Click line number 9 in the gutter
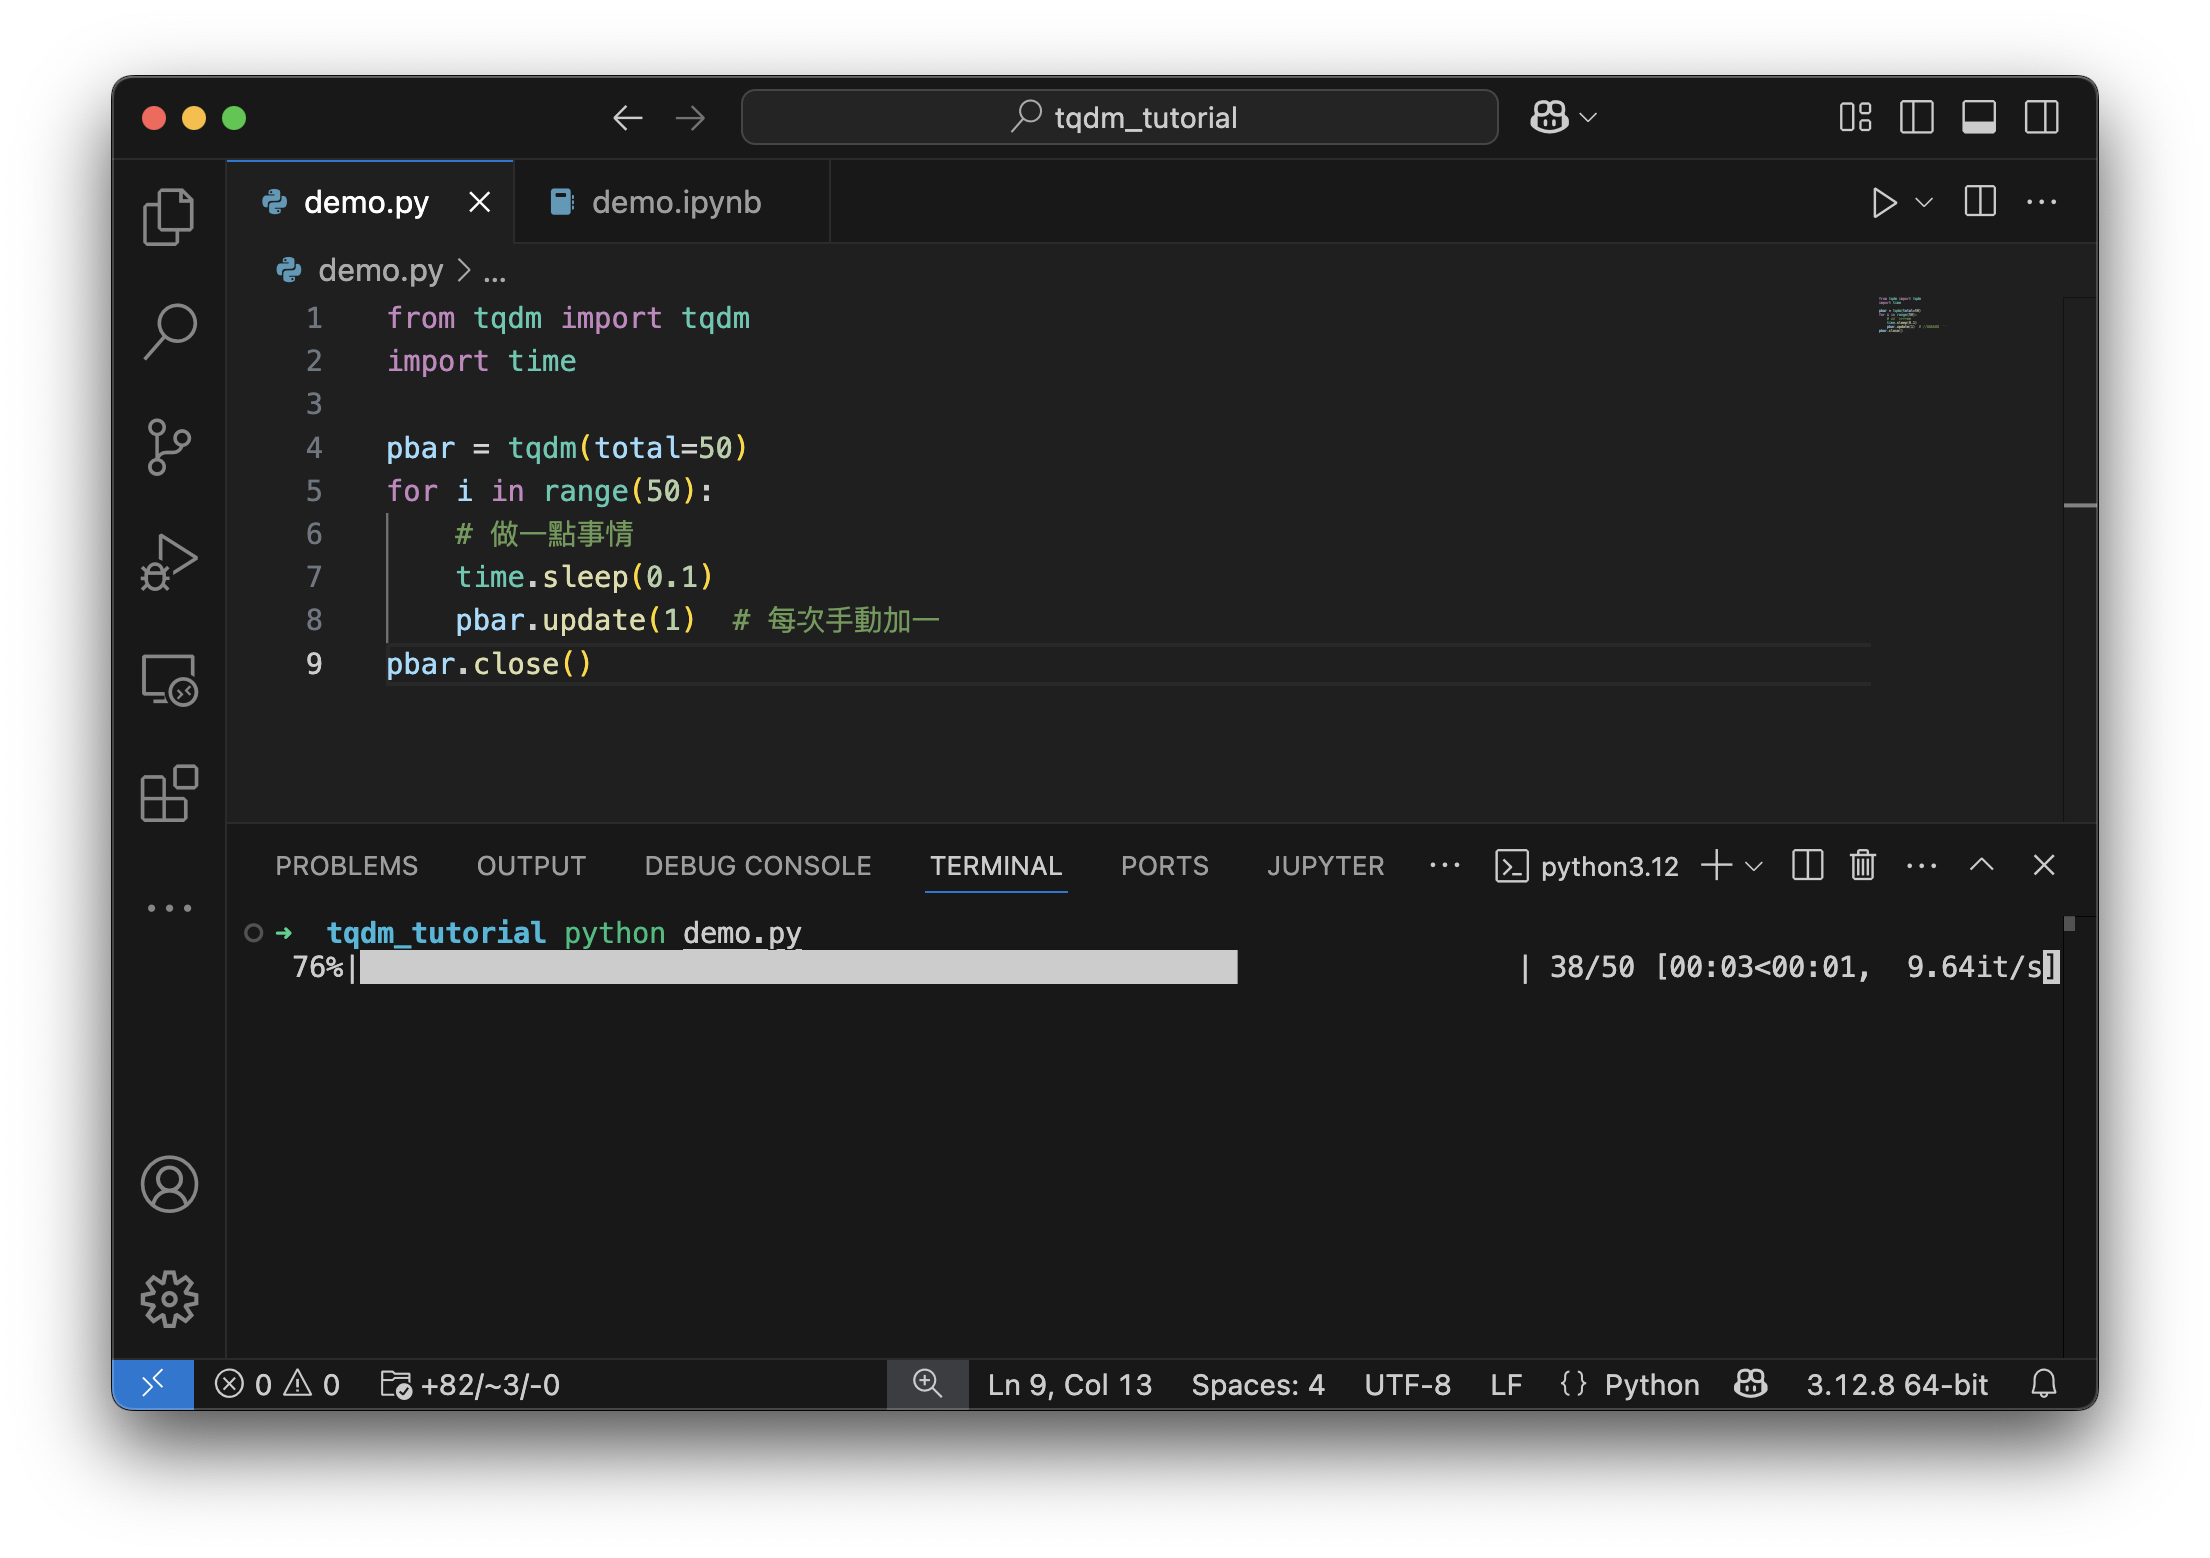2210x1558 pixels. tap(314, 664)
